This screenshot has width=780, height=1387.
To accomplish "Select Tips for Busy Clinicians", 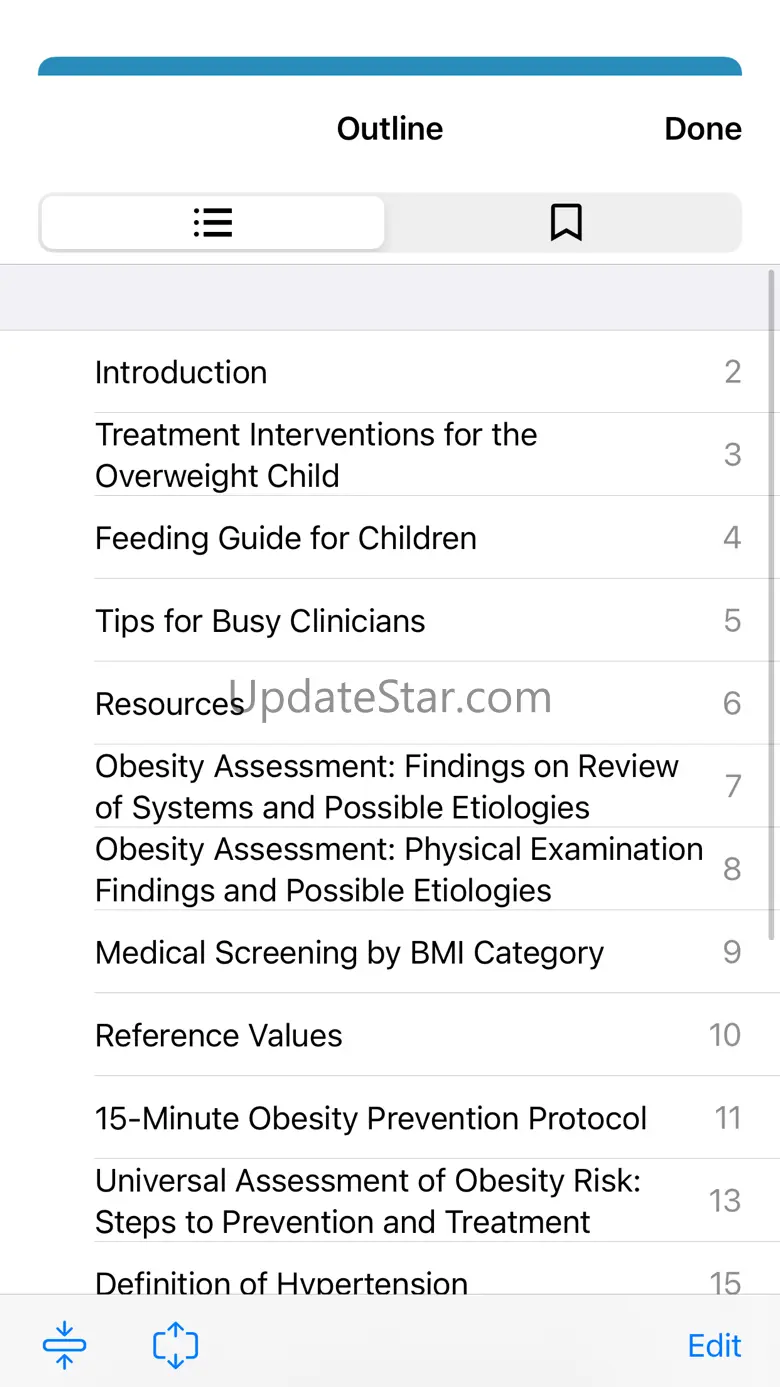I will (x=260, y=621).
